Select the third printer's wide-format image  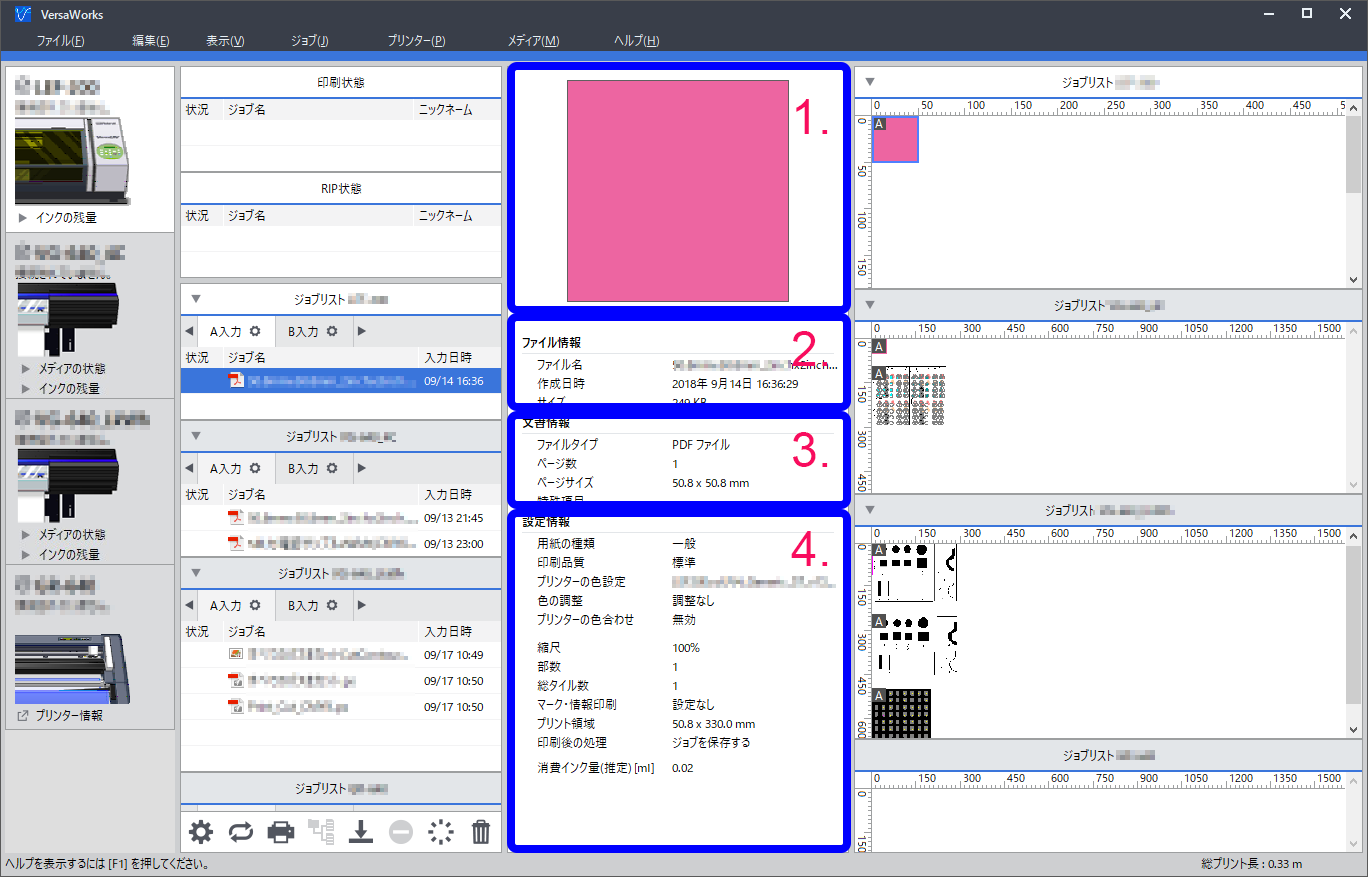click(68, 485)
